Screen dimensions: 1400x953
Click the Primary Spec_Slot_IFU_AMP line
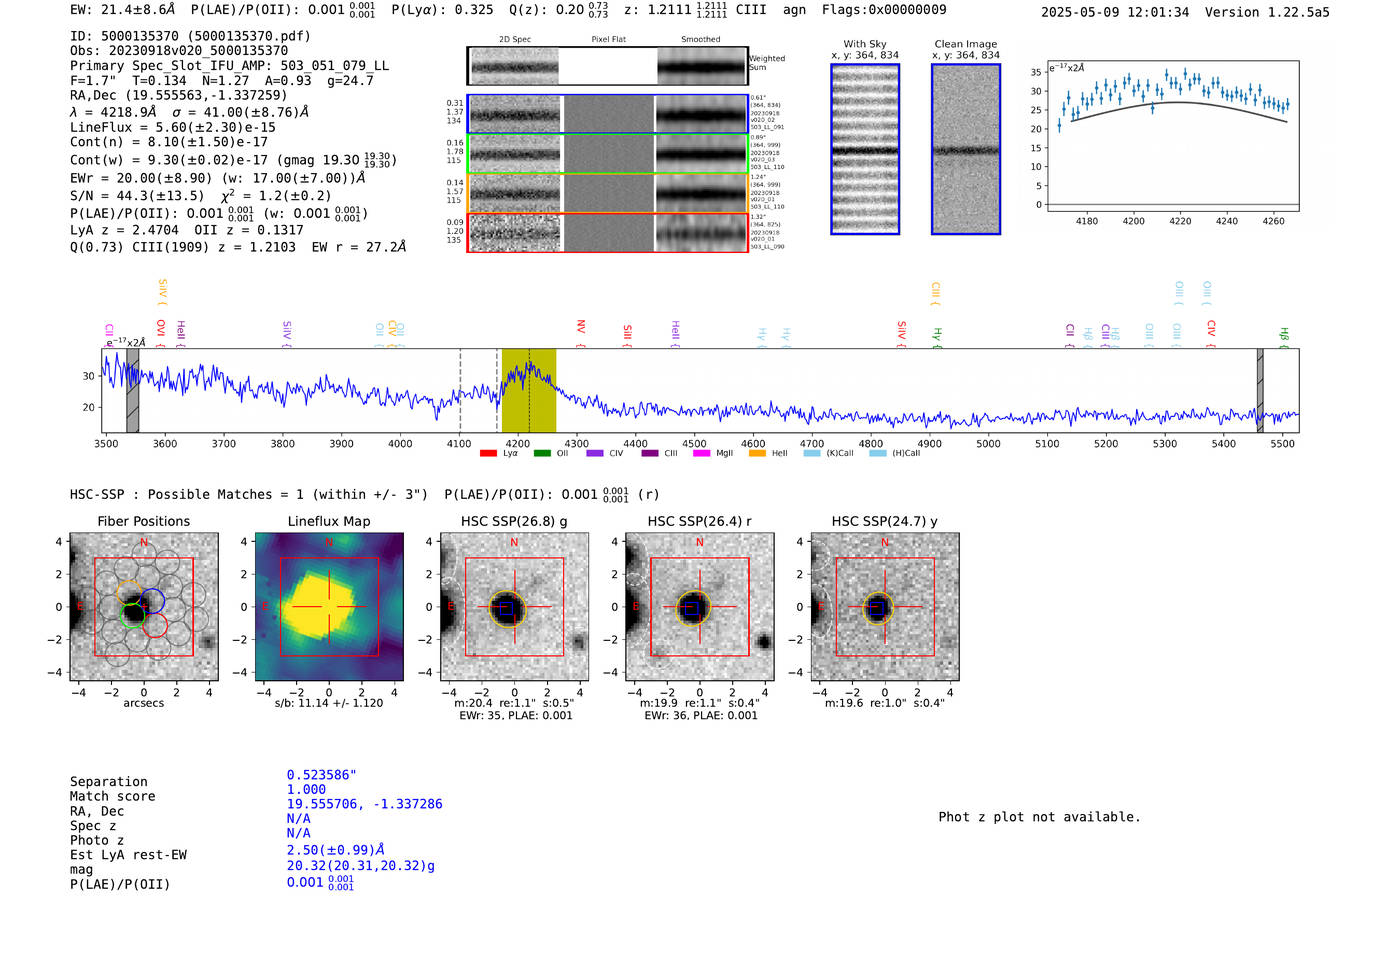(230, 65)
